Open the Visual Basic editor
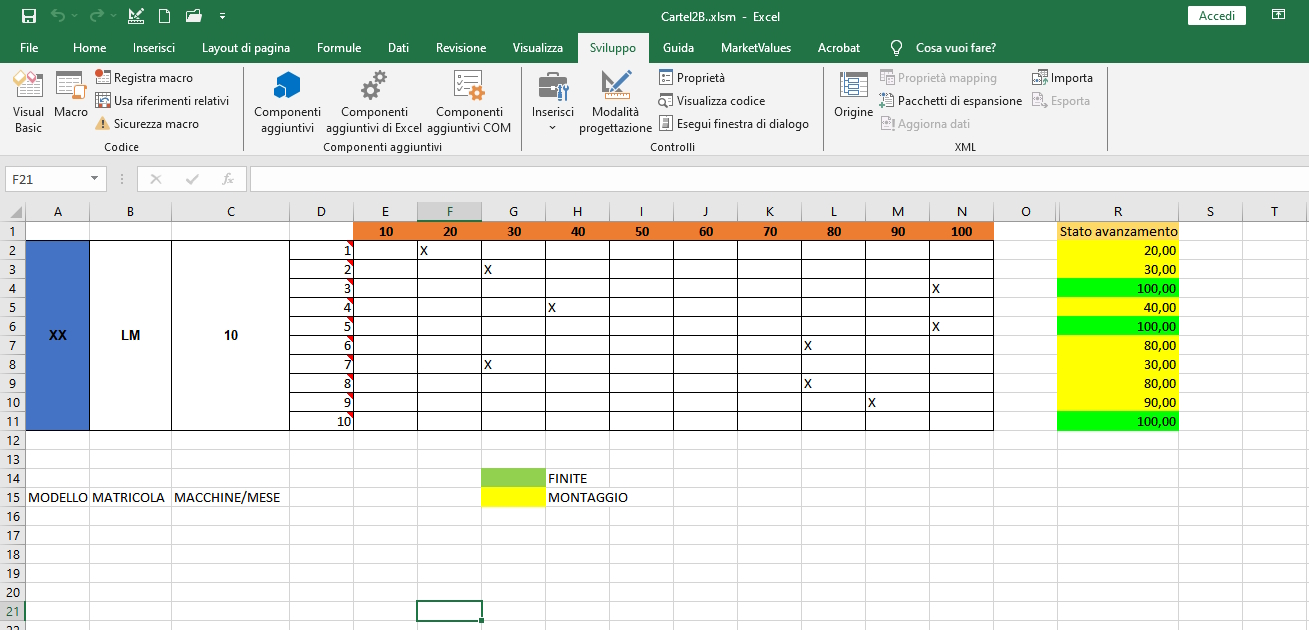 pos(28,102)
